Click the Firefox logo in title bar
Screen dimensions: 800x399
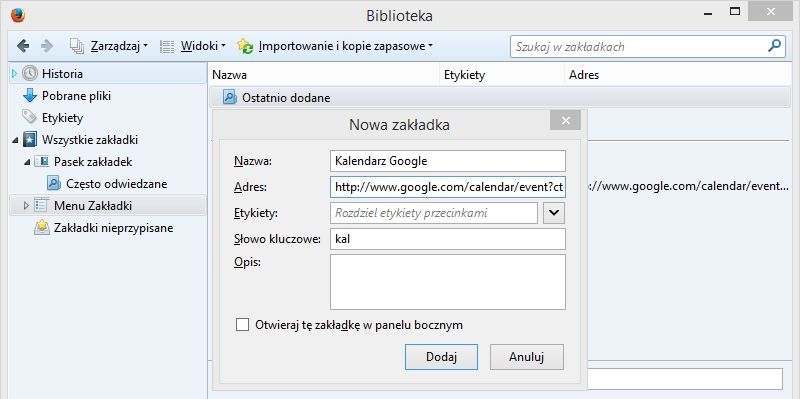pos(17,15)
